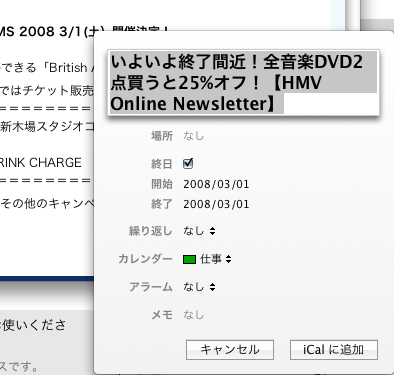Screen dimensions: 394x375
Task: Click '新木場スタジオコ' text in the mail window
Action: 47,127
